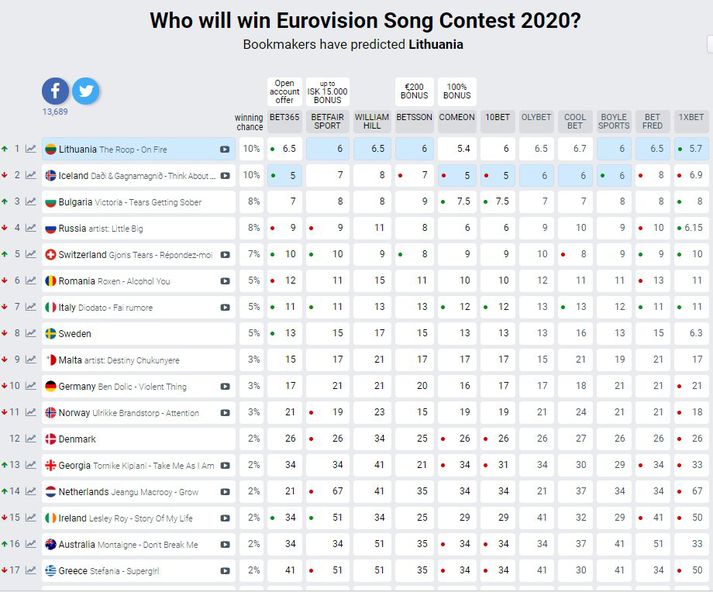Click the Germany flag icon
Screen dimensions: 713x592
51,386
